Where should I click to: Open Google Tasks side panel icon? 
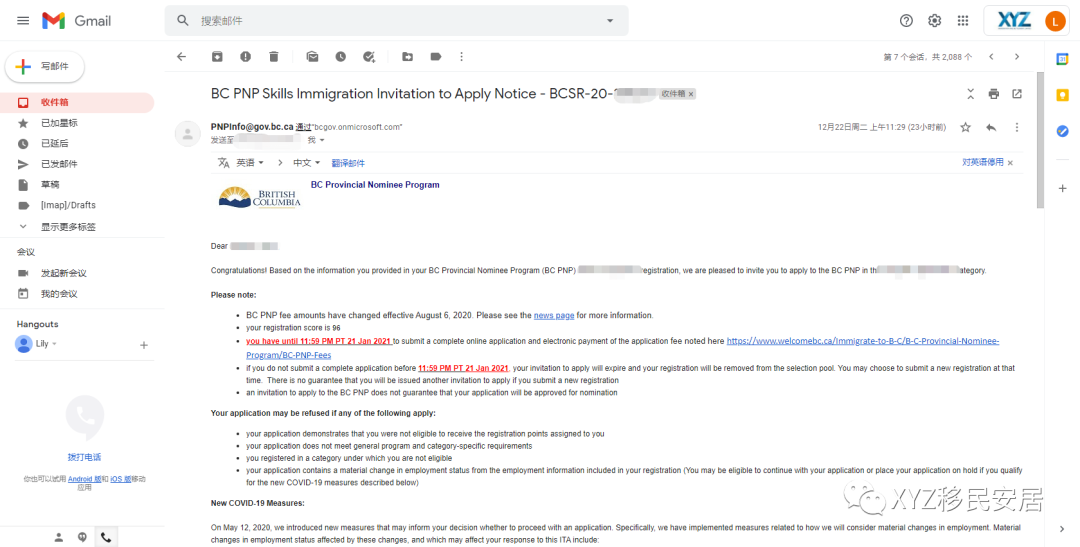point(1062,131)
